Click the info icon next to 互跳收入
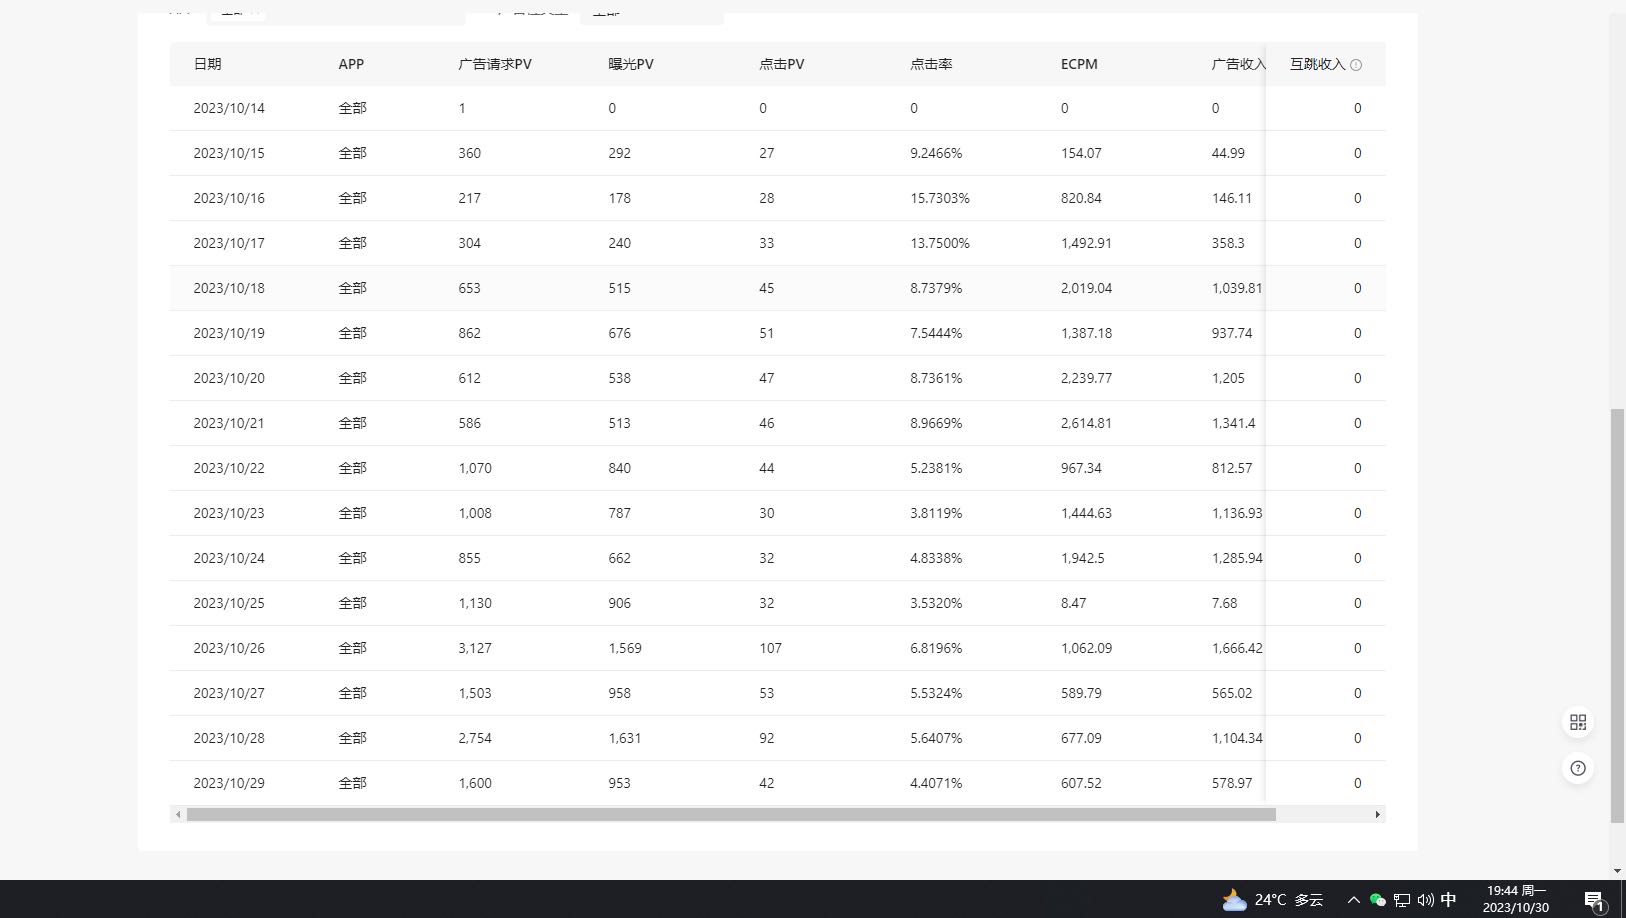The height and width of the screenshot is (918, 1626). click(x=1356, y=65)
